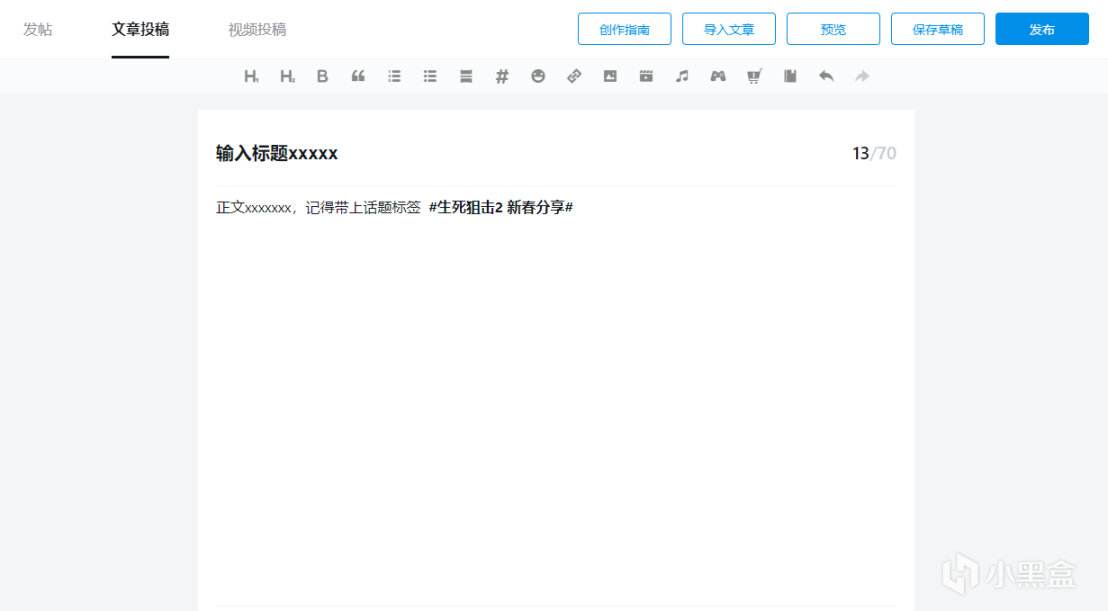
Task: Insert a hyperlink
Action: tap(574, 76)
